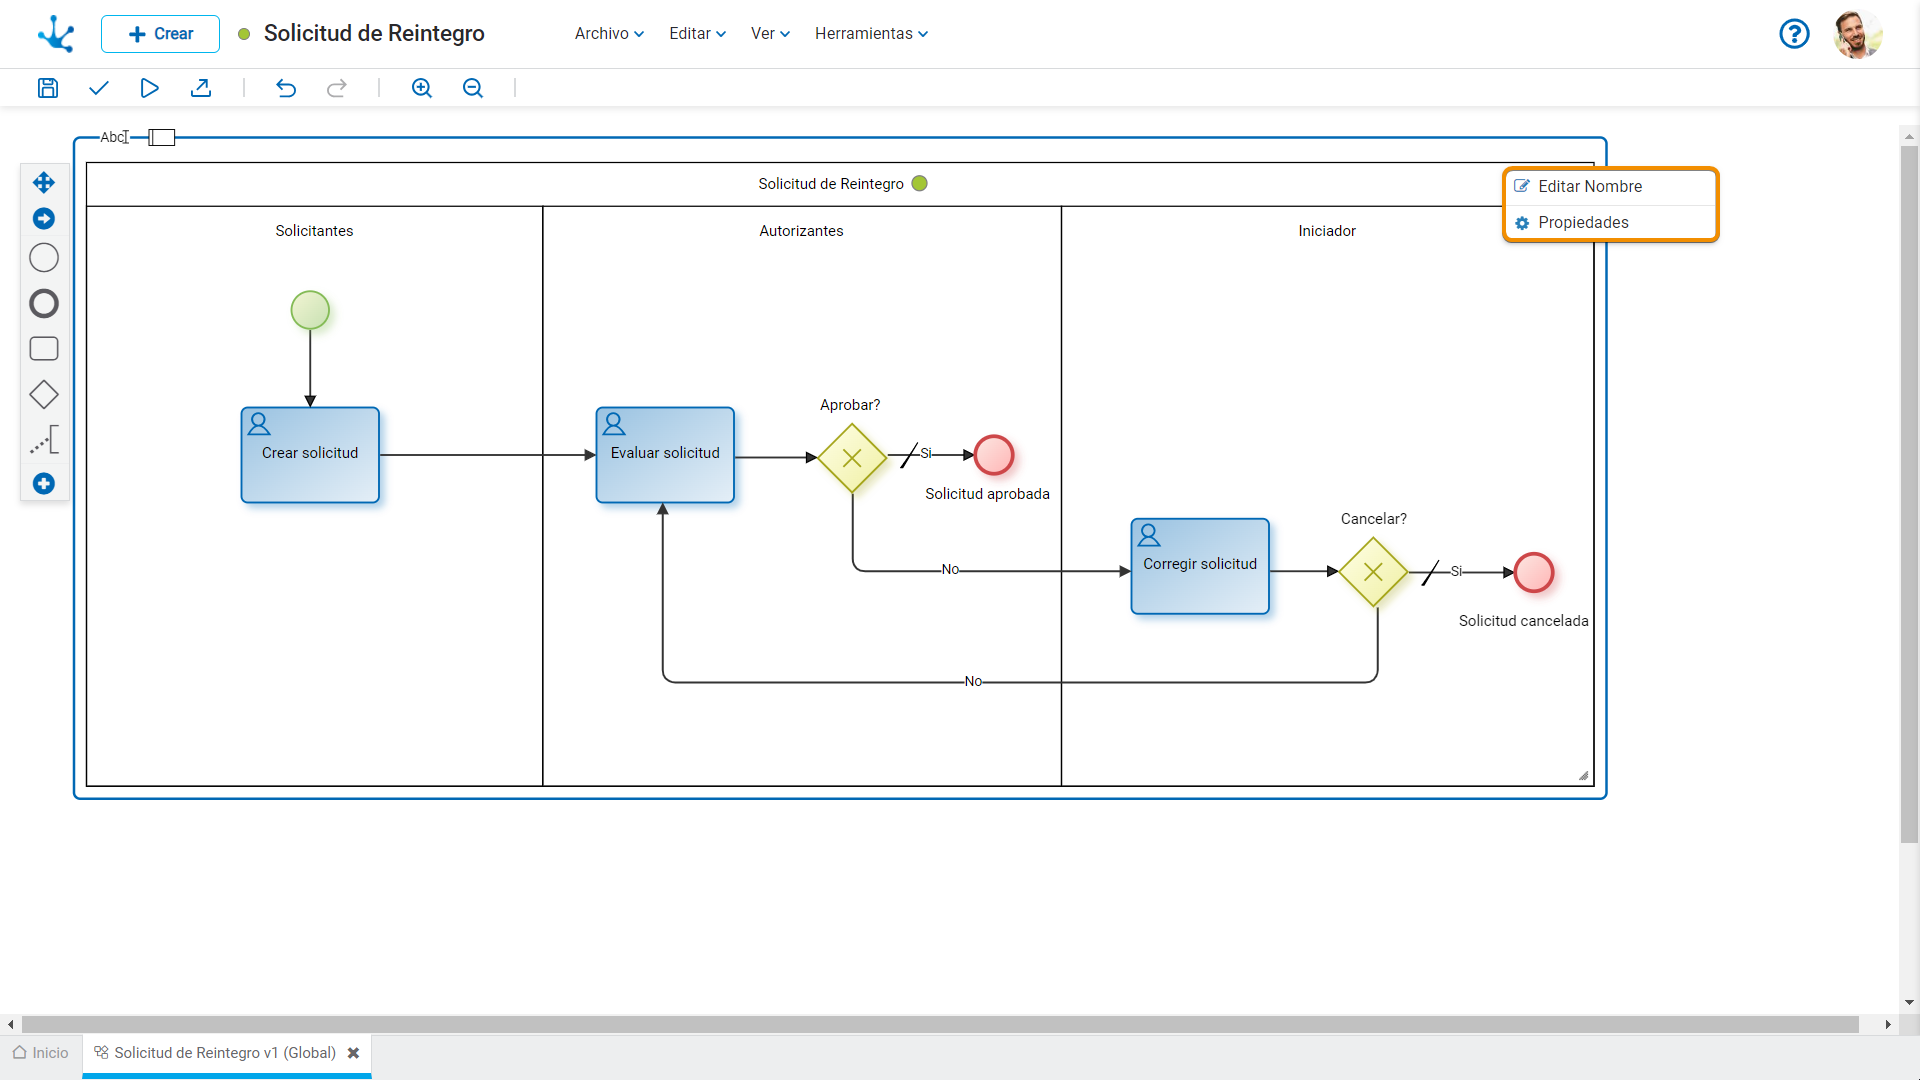Open the Archivo dropdown menu

[x=609, y=33]
